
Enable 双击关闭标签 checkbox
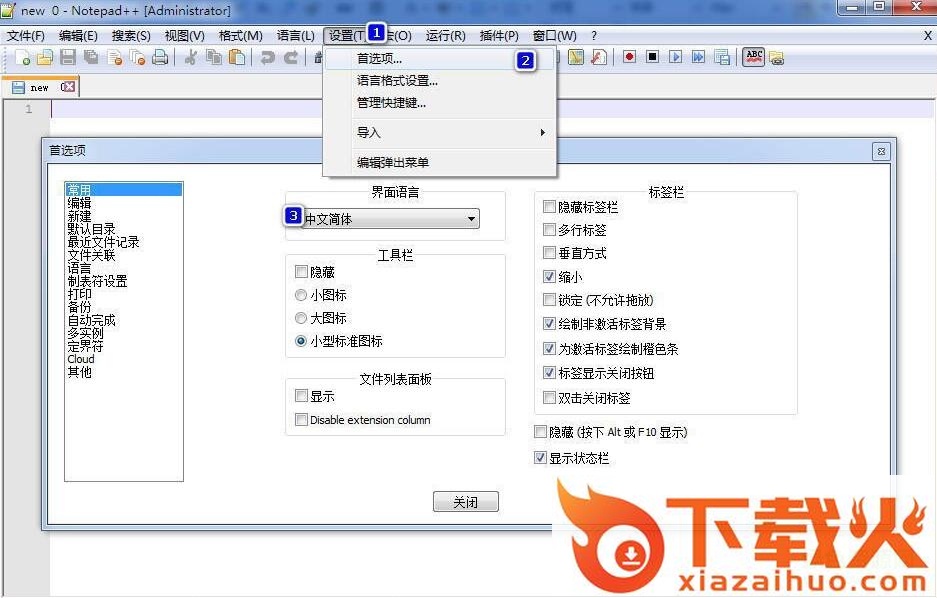click(x=549, y=397)
